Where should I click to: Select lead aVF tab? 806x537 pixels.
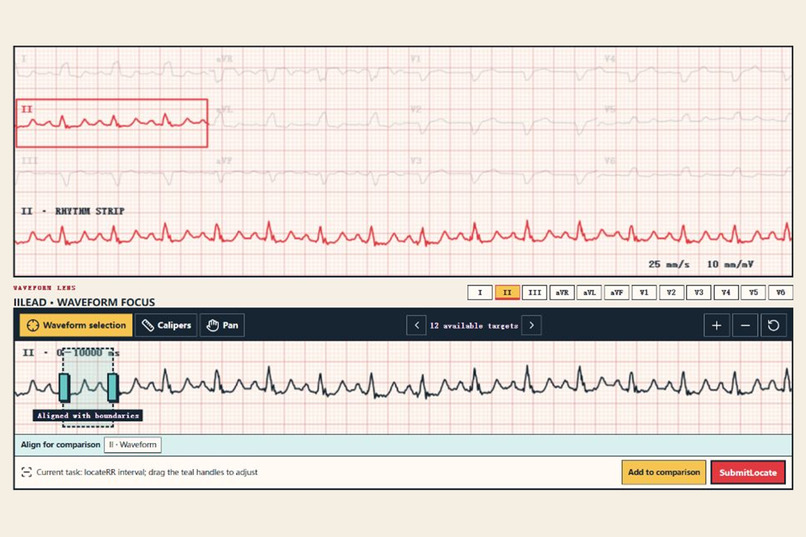coord(616,292)
